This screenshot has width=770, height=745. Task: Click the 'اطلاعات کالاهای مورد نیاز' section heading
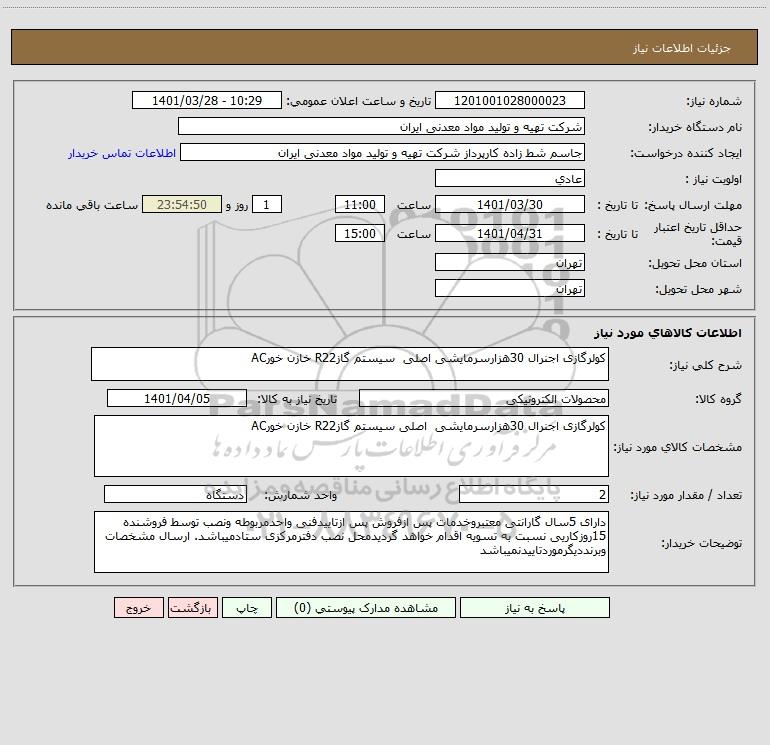pos(668,333)
